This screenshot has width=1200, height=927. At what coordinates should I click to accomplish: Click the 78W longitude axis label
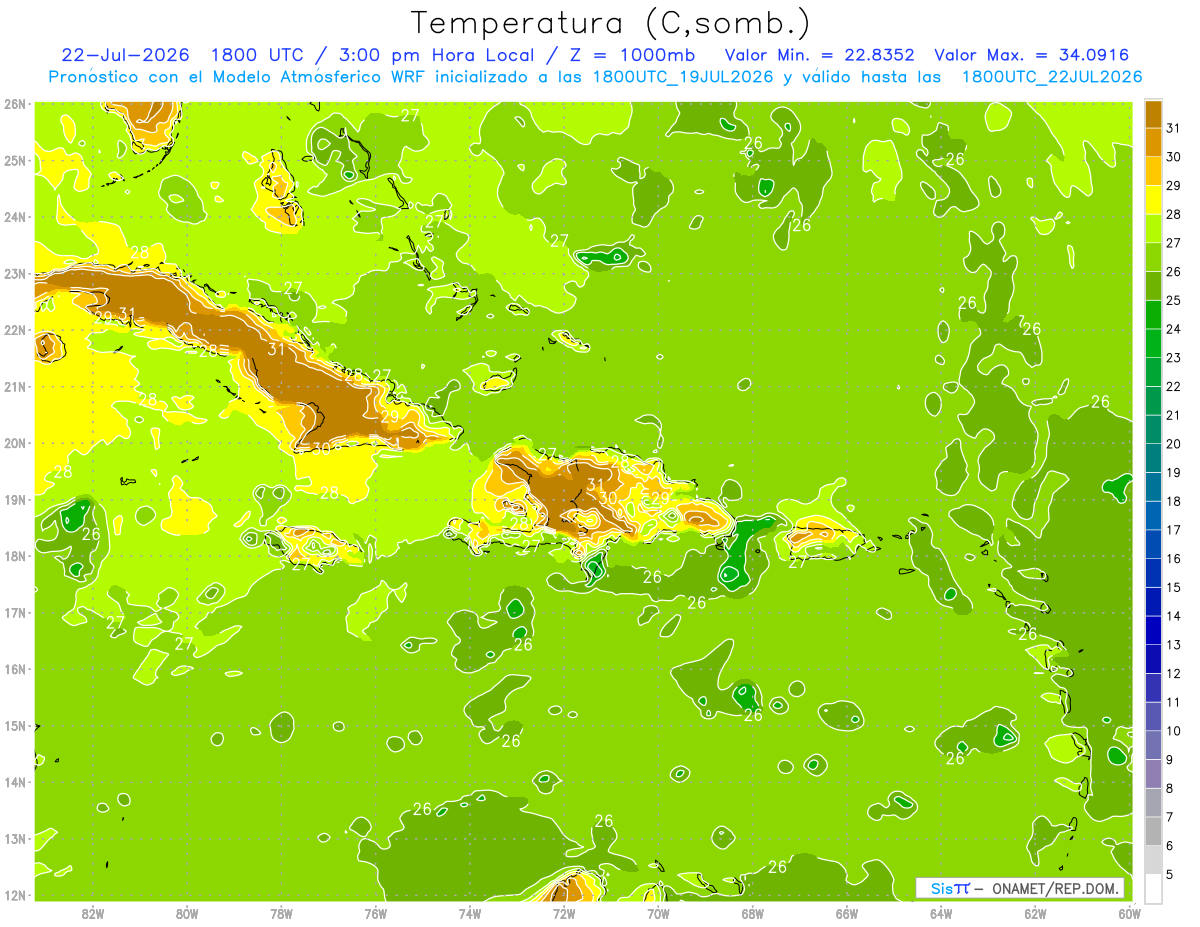click(x=281, y=913)
